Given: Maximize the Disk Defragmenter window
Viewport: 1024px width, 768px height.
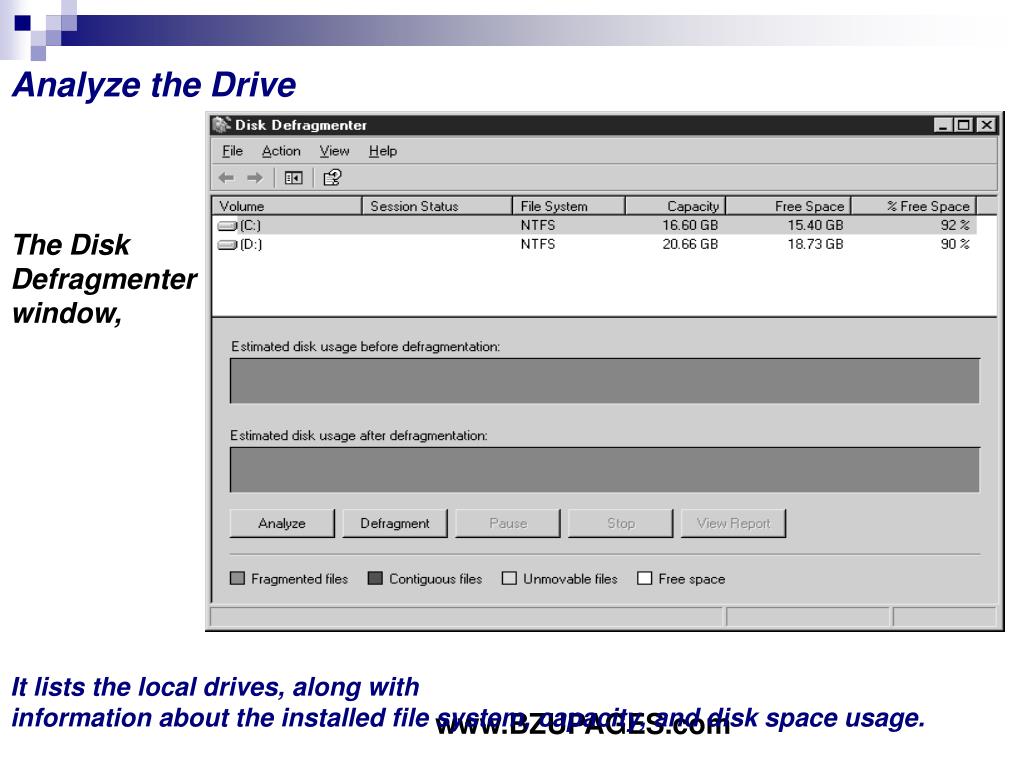Looking at the screenshot, I should (964, 125).
